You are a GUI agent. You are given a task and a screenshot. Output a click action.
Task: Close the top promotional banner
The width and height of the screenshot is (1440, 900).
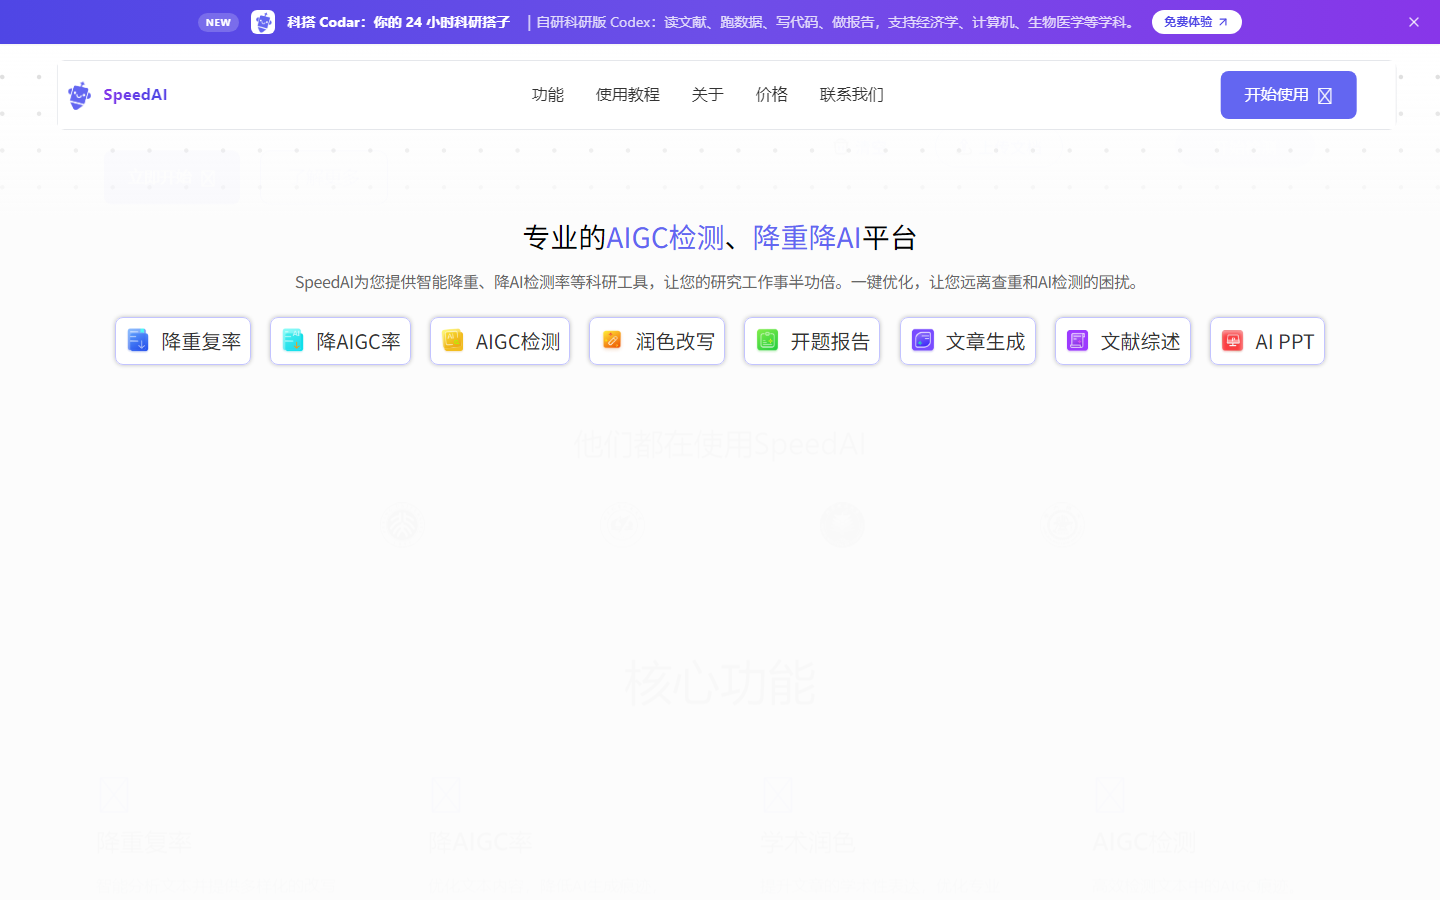pyautogui.click(x=1414, y=22)
